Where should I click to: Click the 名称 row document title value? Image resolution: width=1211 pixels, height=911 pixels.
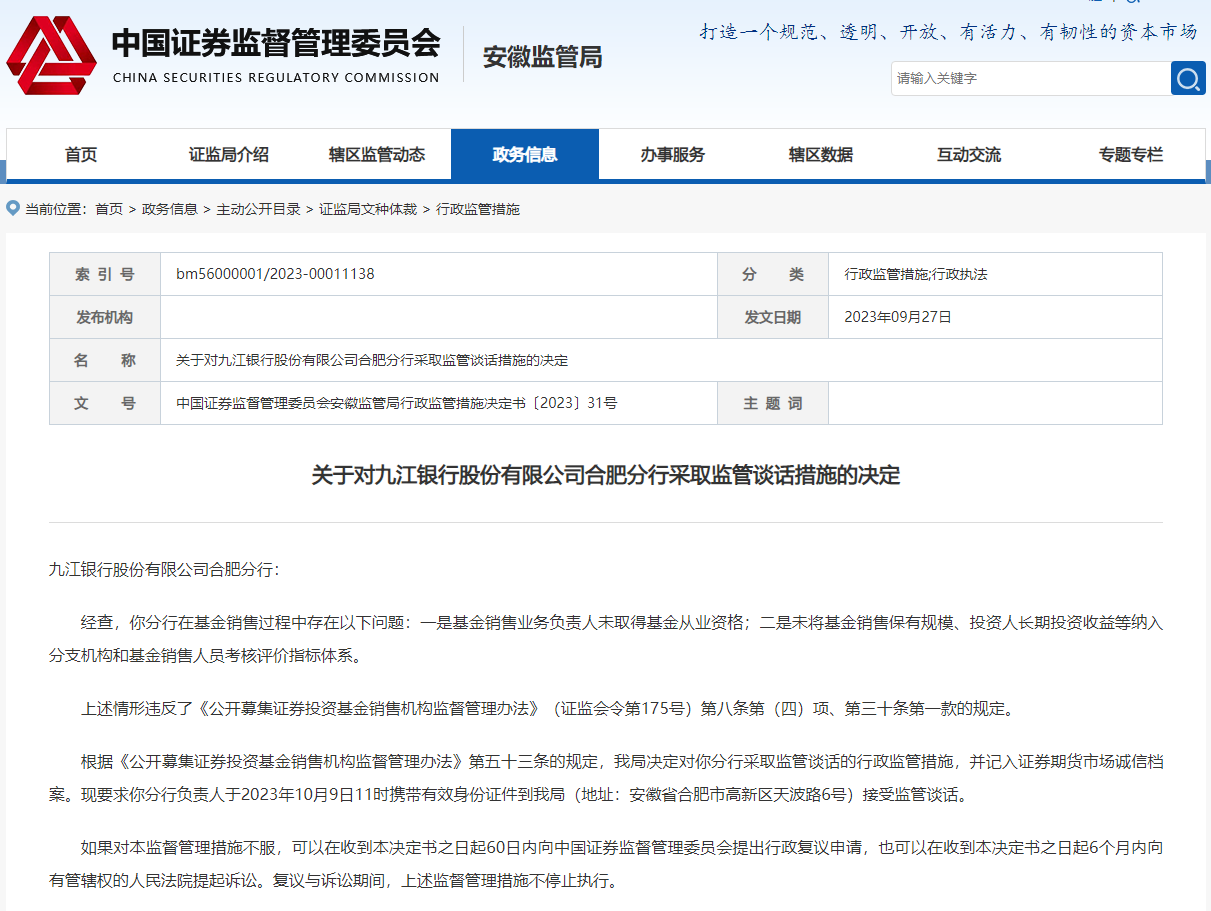point(372,360)
